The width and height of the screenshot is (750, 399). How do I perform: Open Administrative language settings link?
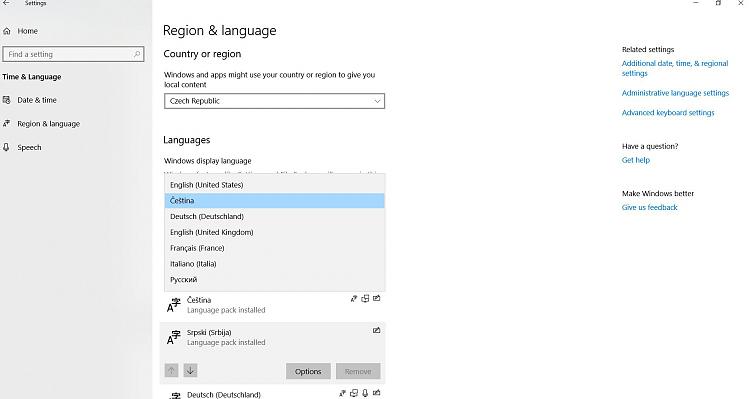pos(675,93)
